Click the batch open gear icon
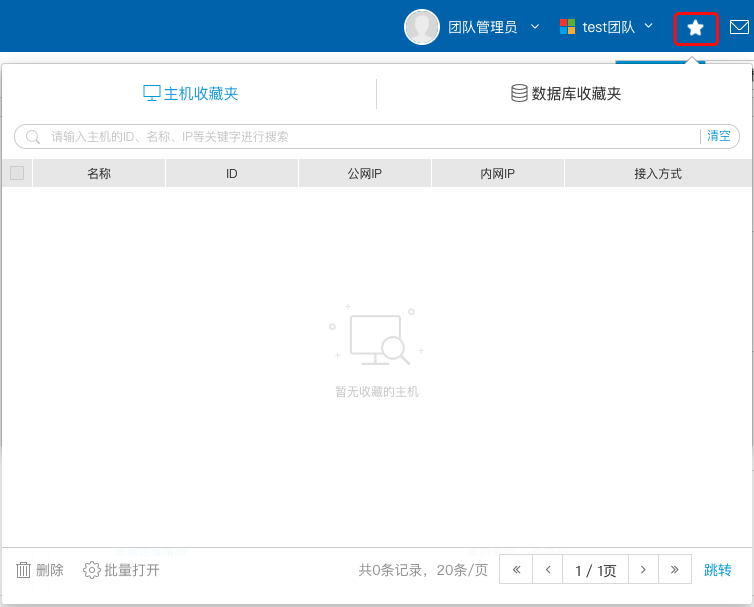 click(x=92, y=570)
